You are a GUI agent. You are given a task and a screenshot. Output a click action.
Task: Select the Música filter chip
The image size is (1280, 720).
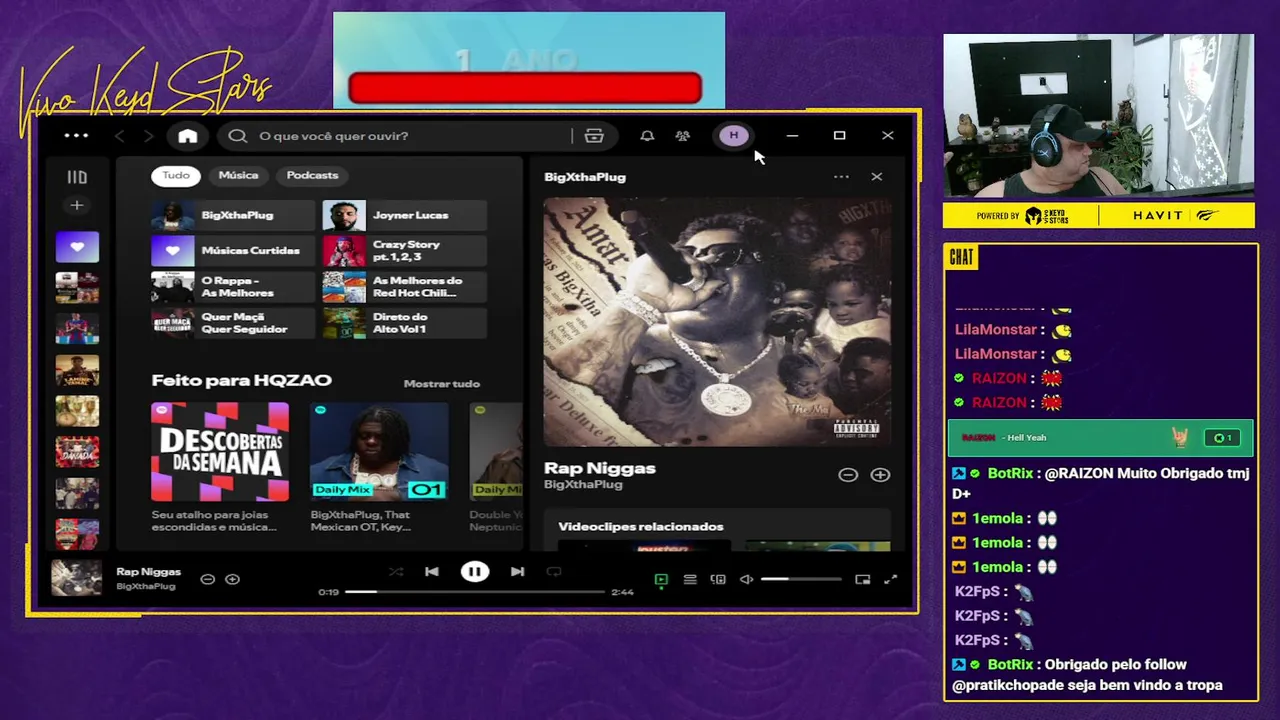pyautogui.click(x=238, y=175)
